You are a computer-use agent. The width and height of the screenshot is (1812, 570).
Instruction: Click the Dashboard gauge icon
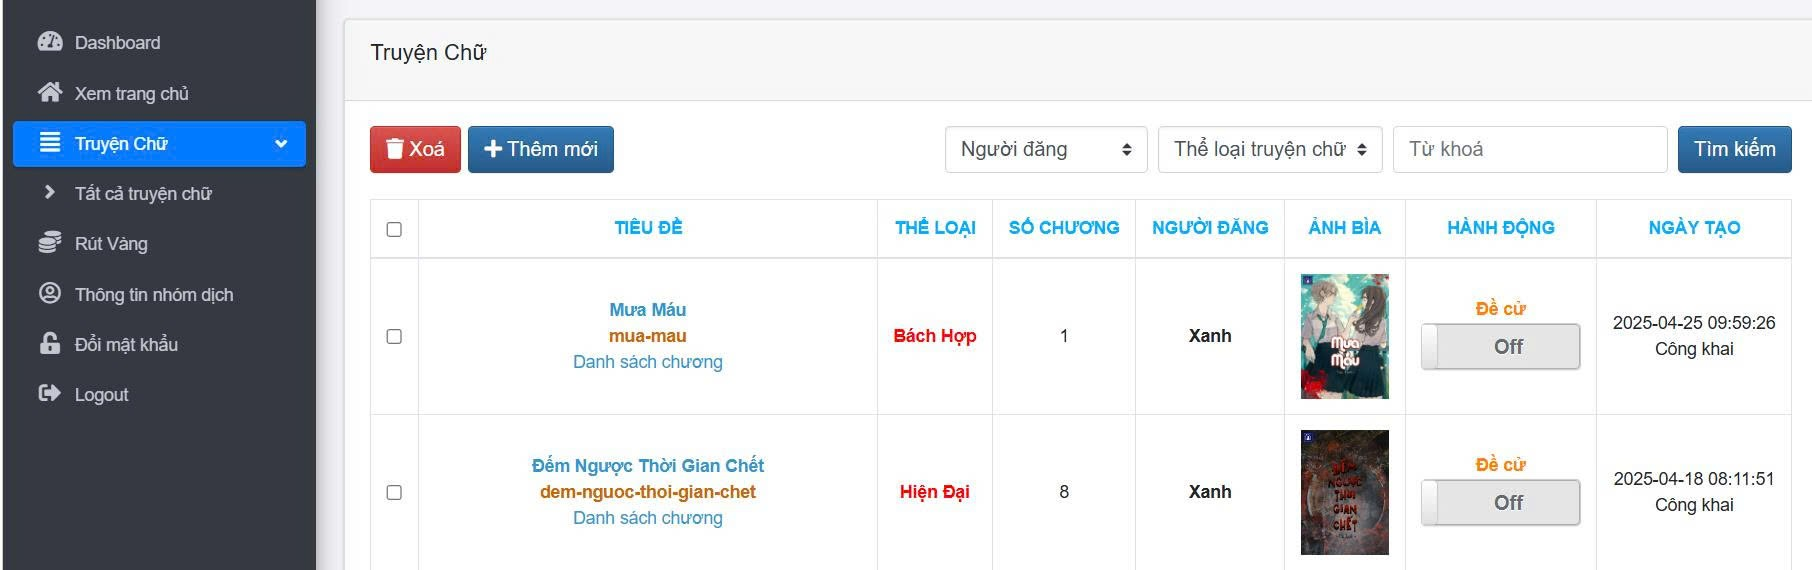[x=50, y=42]
